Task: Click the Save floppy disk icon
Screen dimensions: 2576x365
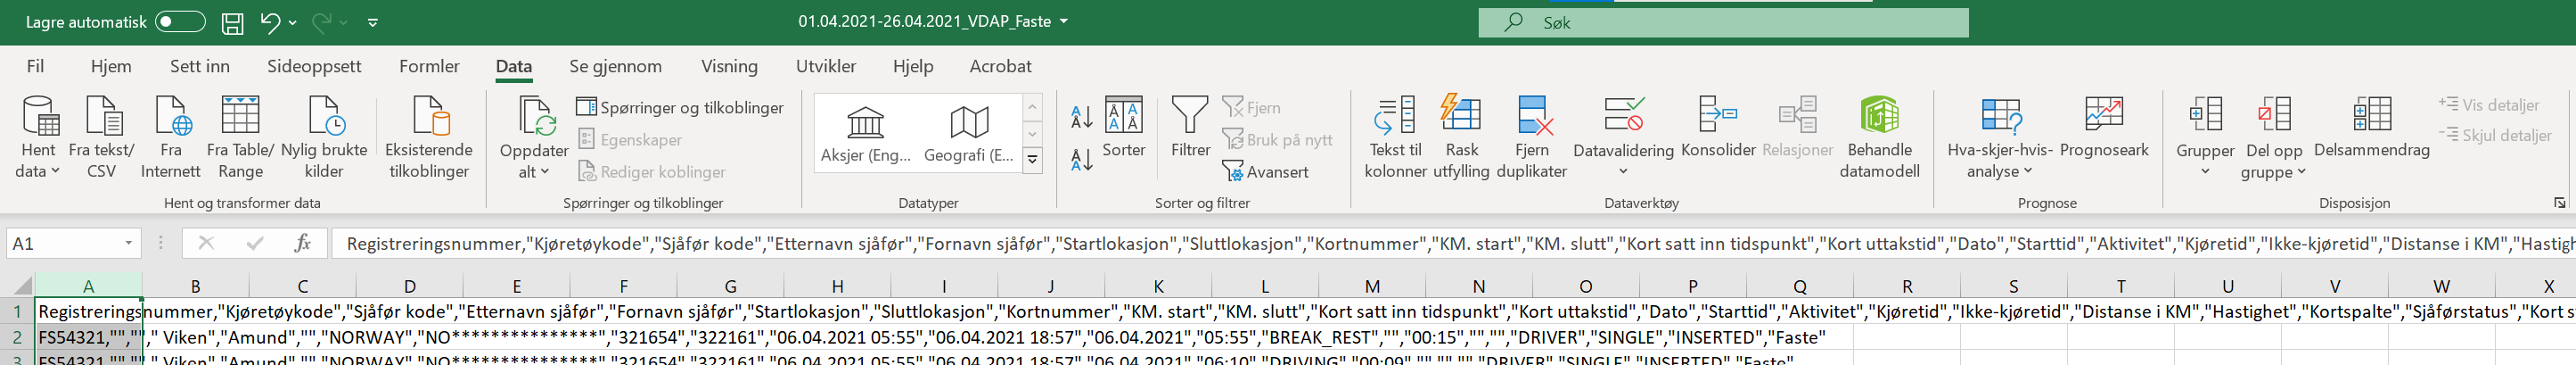Action: pyautogui.click(x=232, y=22)
